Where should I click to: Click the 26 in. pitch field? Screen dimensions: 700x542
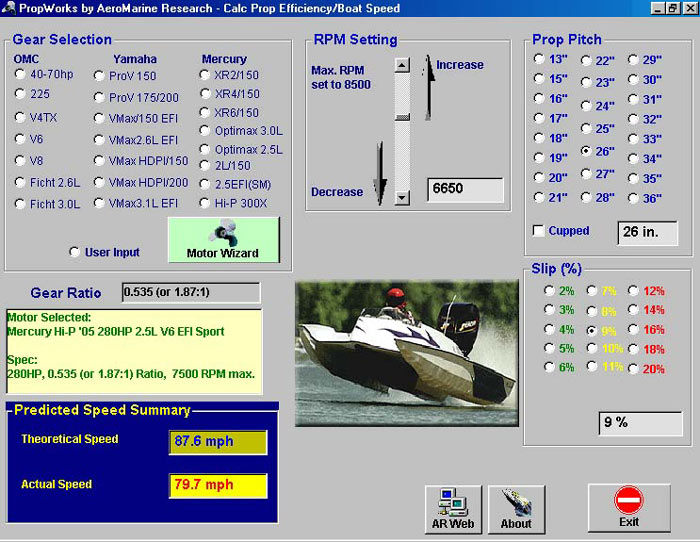[x=648, y=233]
